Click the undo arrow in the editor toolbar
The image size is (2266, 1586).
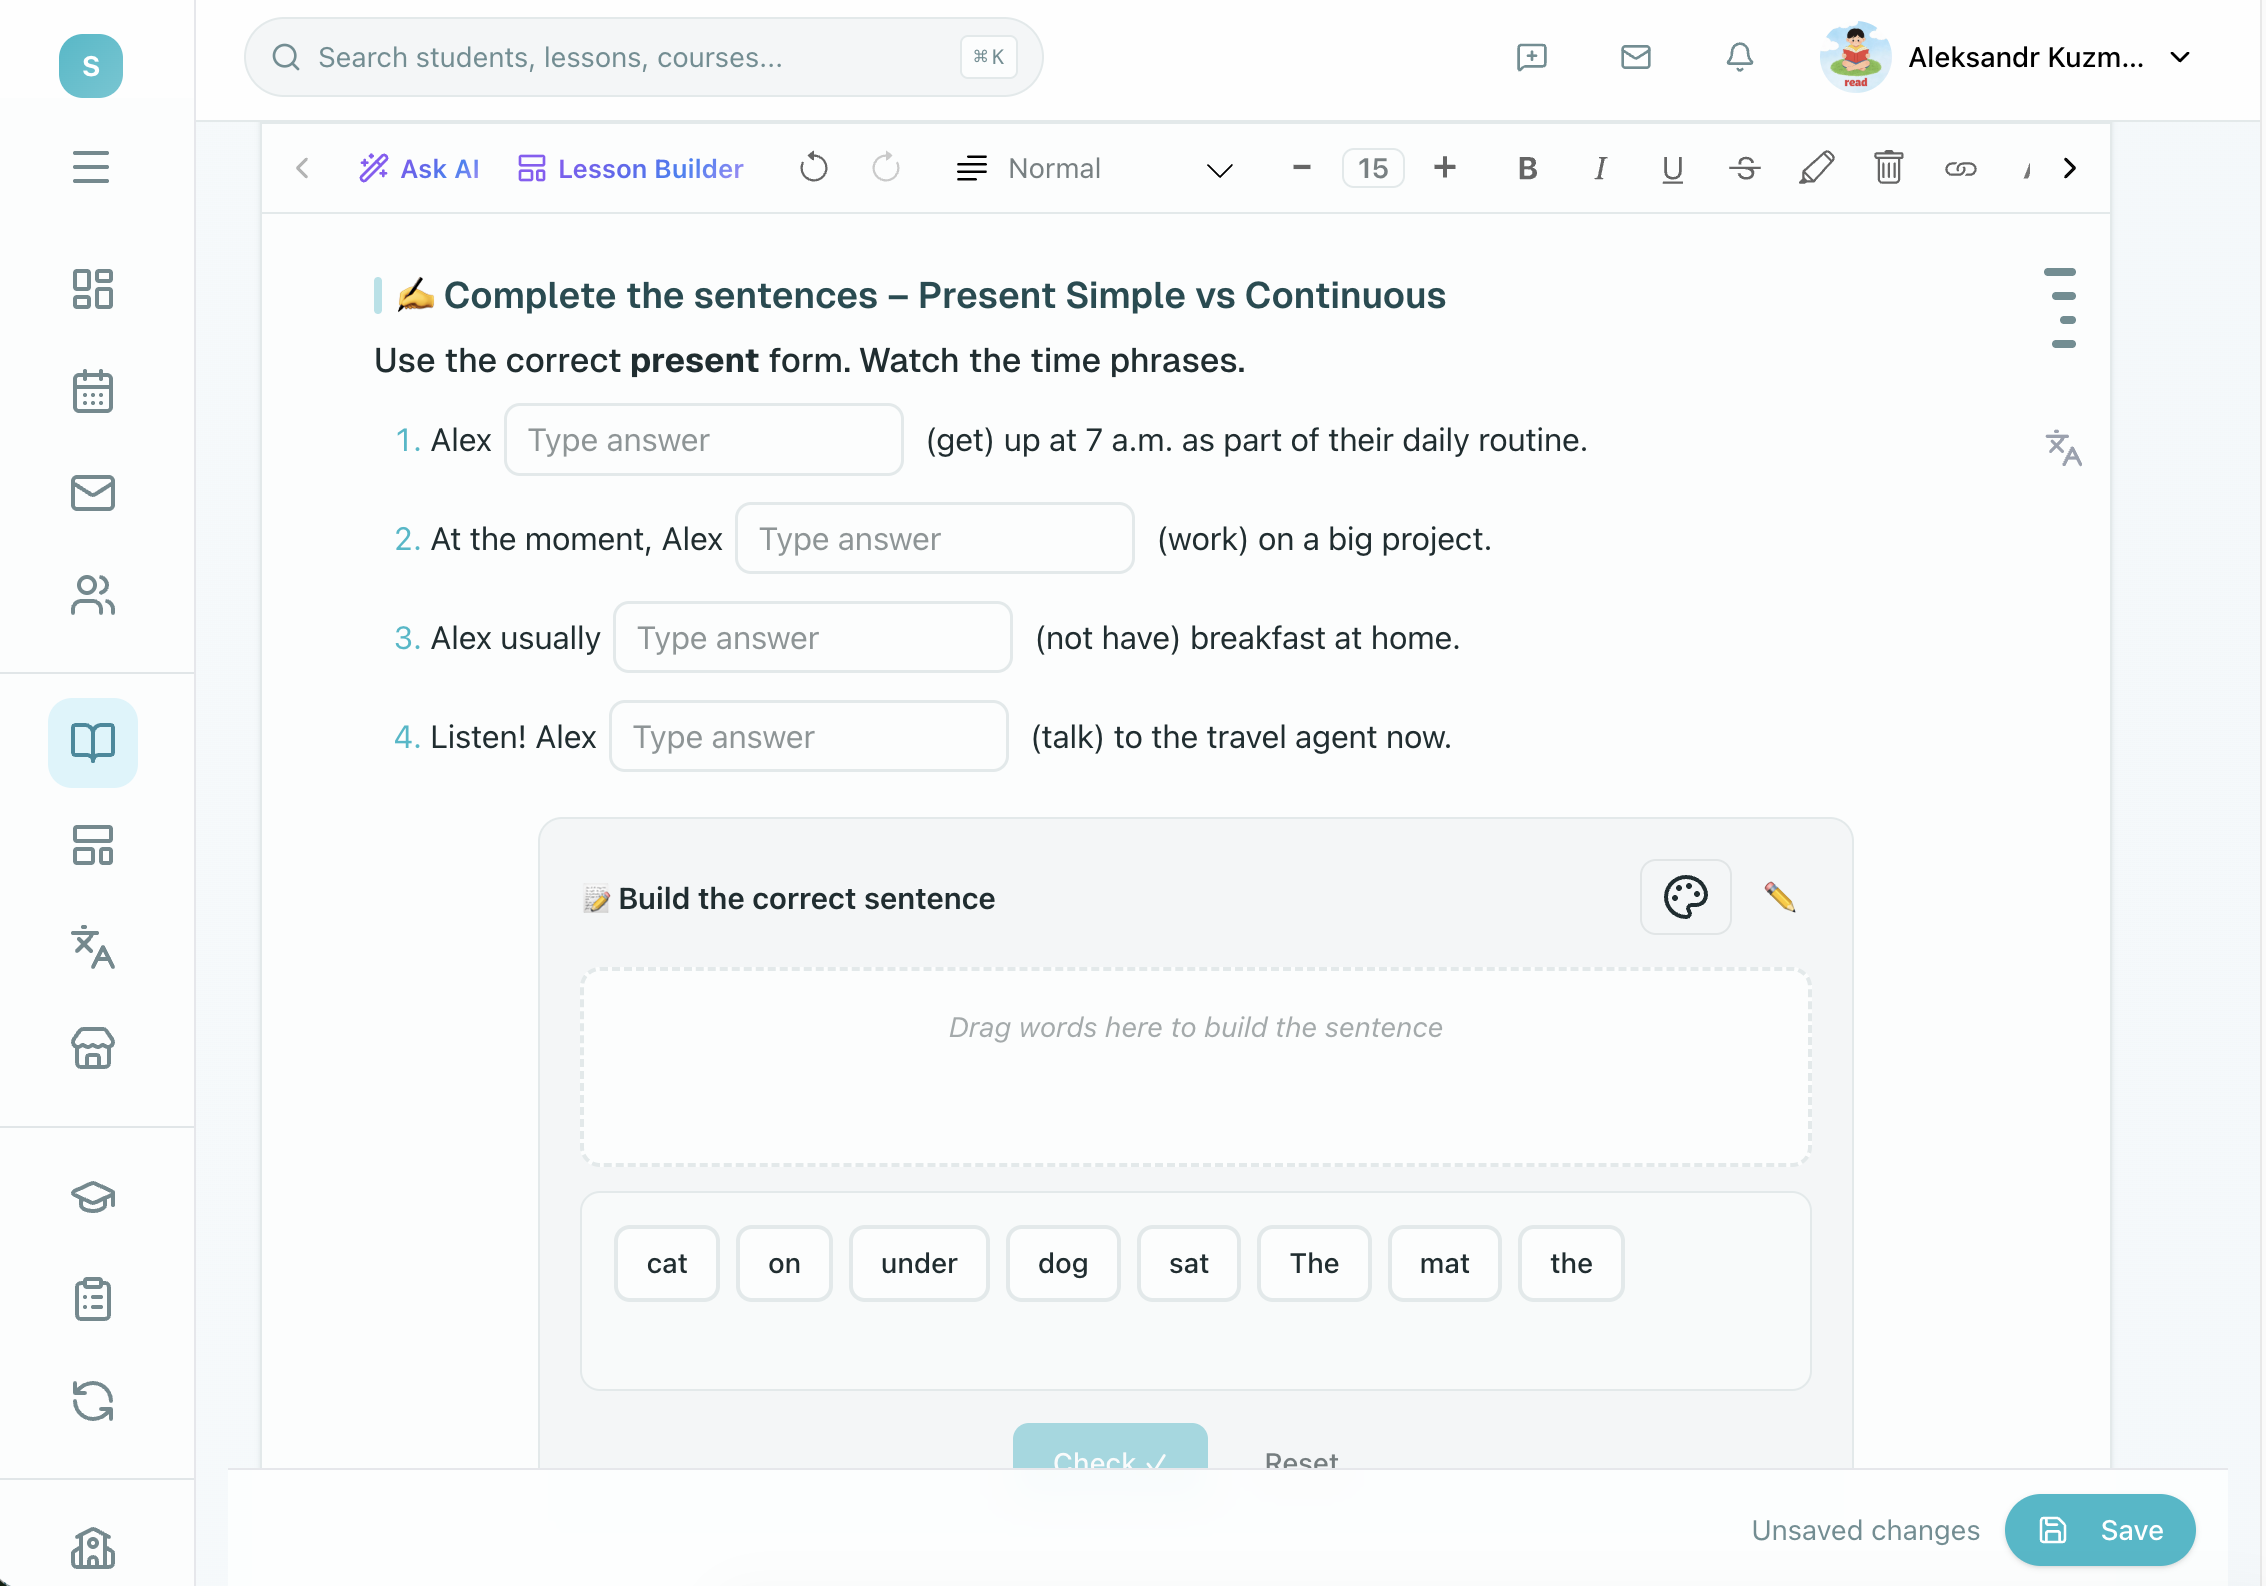point(814,168)
